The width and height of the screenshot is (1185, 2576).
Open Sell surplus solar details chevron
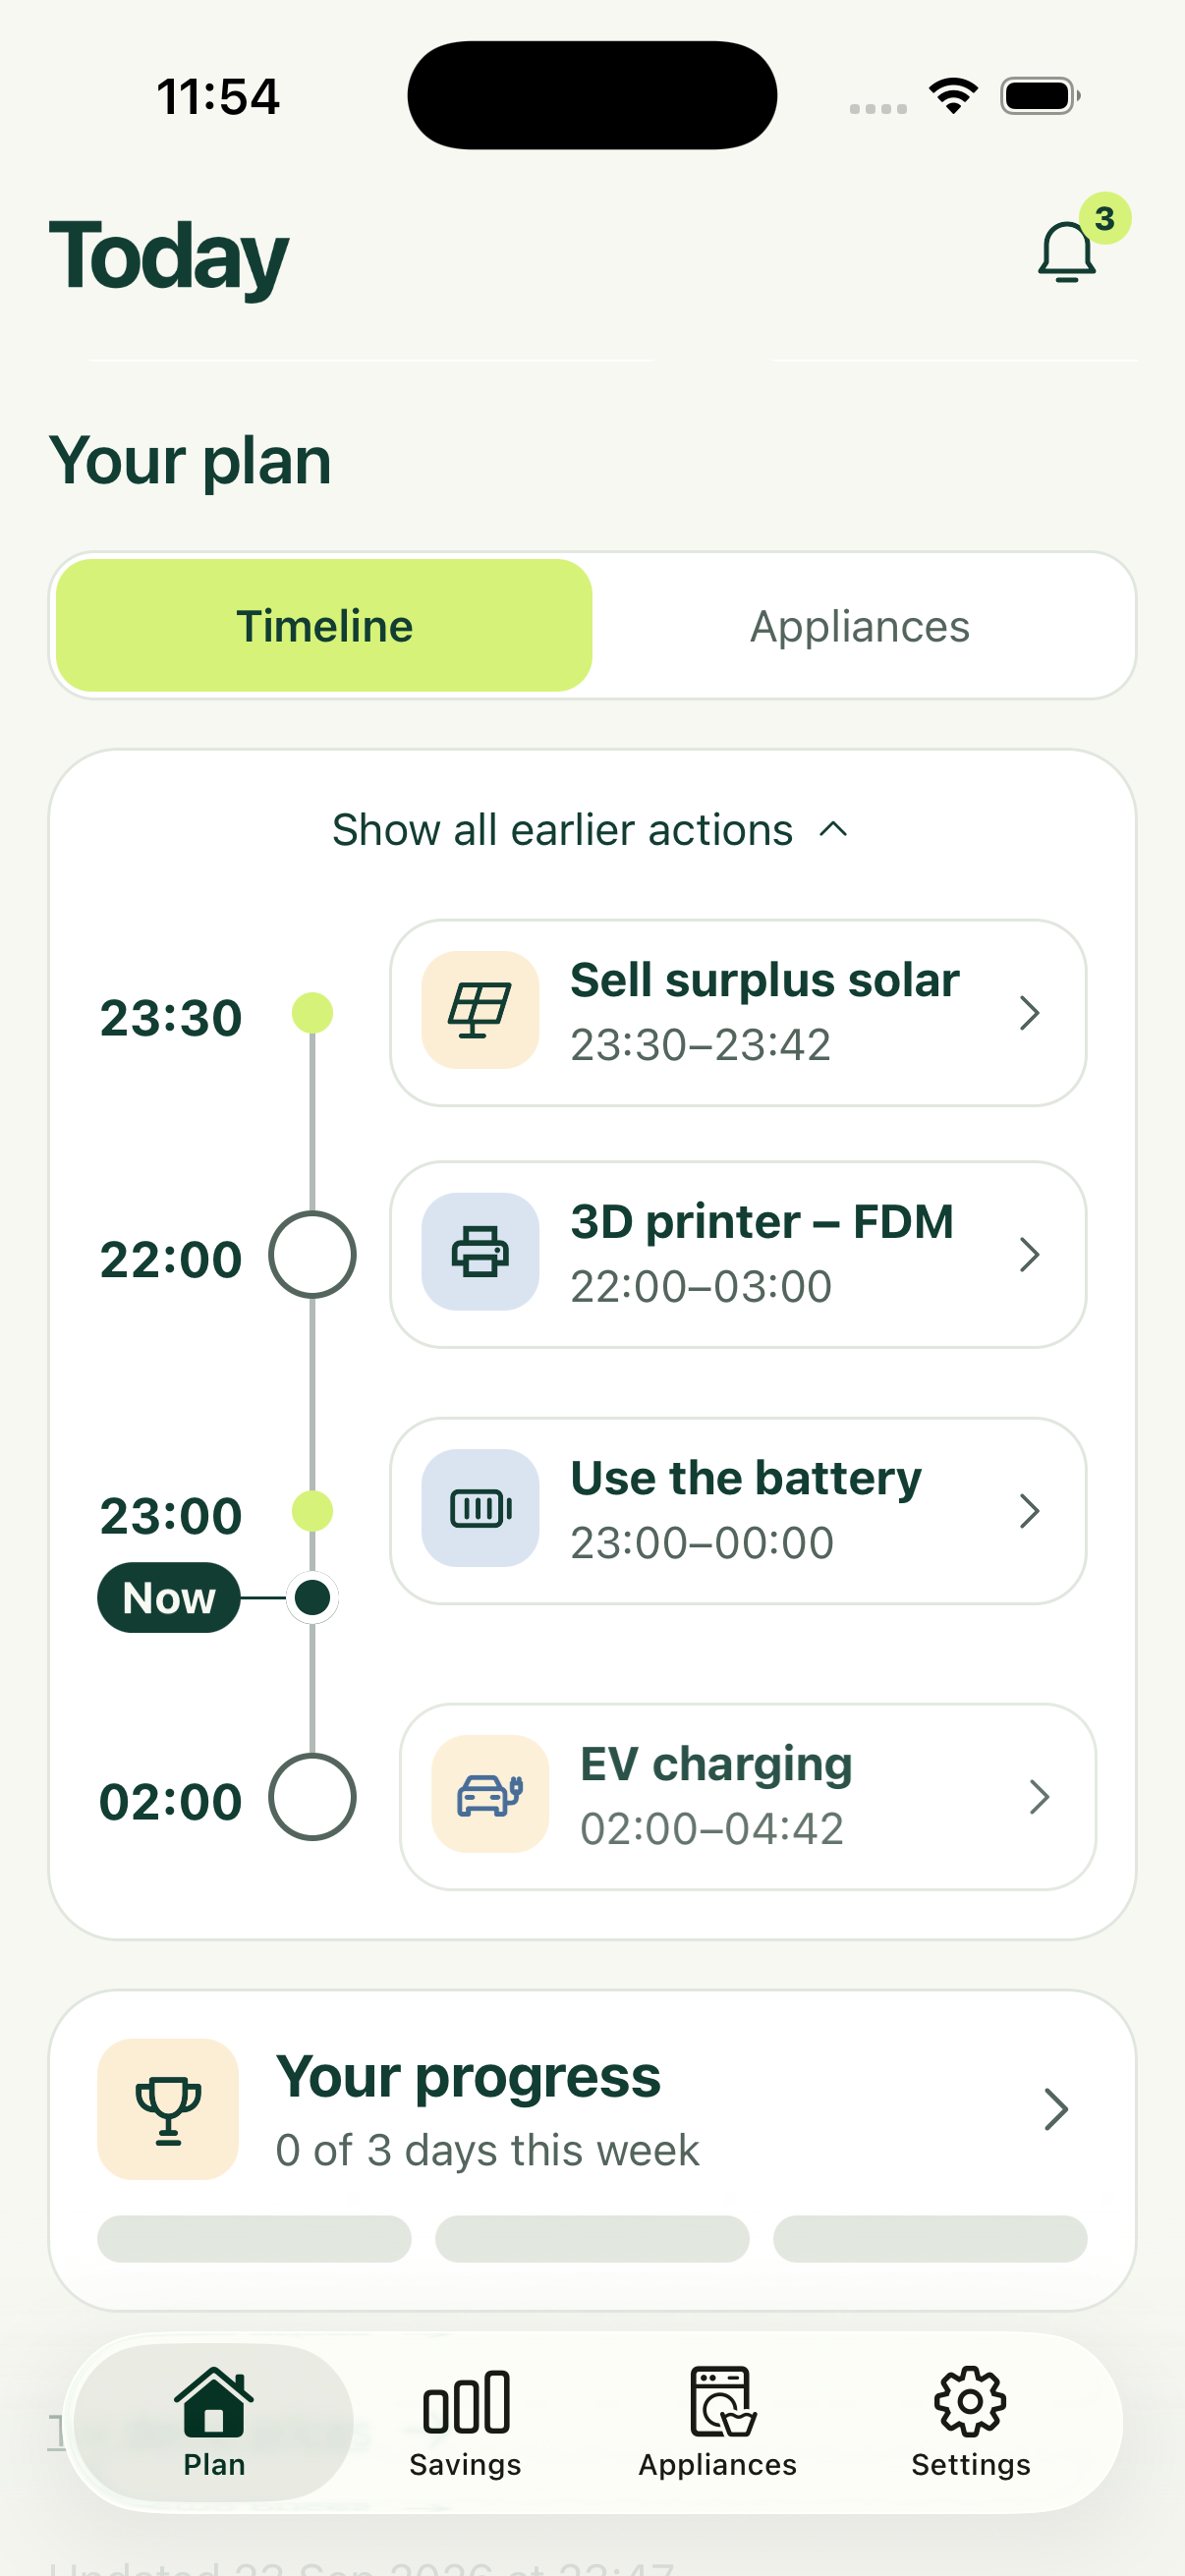click(1029, 1012)
